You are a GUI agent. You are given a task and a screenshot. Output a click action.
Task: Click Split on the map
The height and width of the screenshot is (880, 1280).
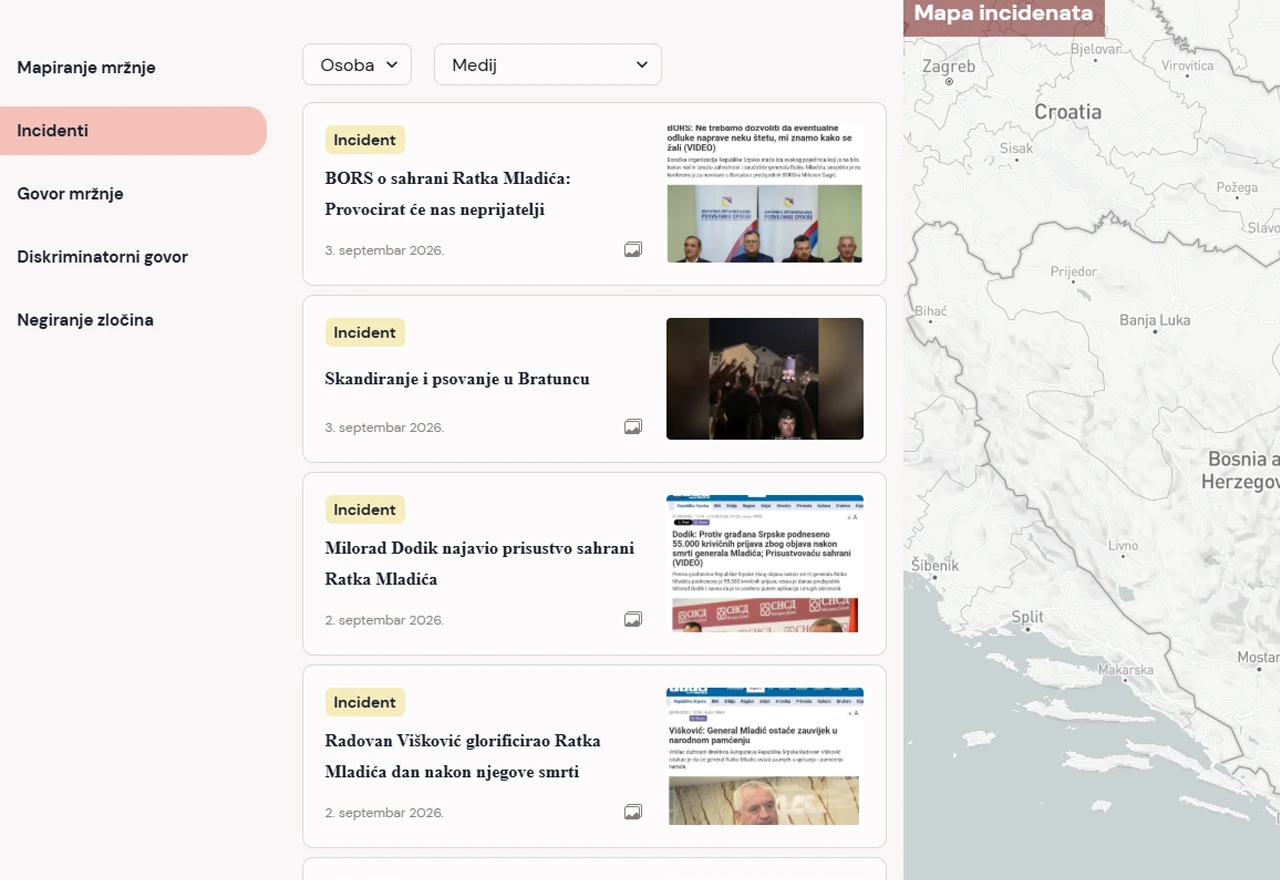tap(1027, 617)
